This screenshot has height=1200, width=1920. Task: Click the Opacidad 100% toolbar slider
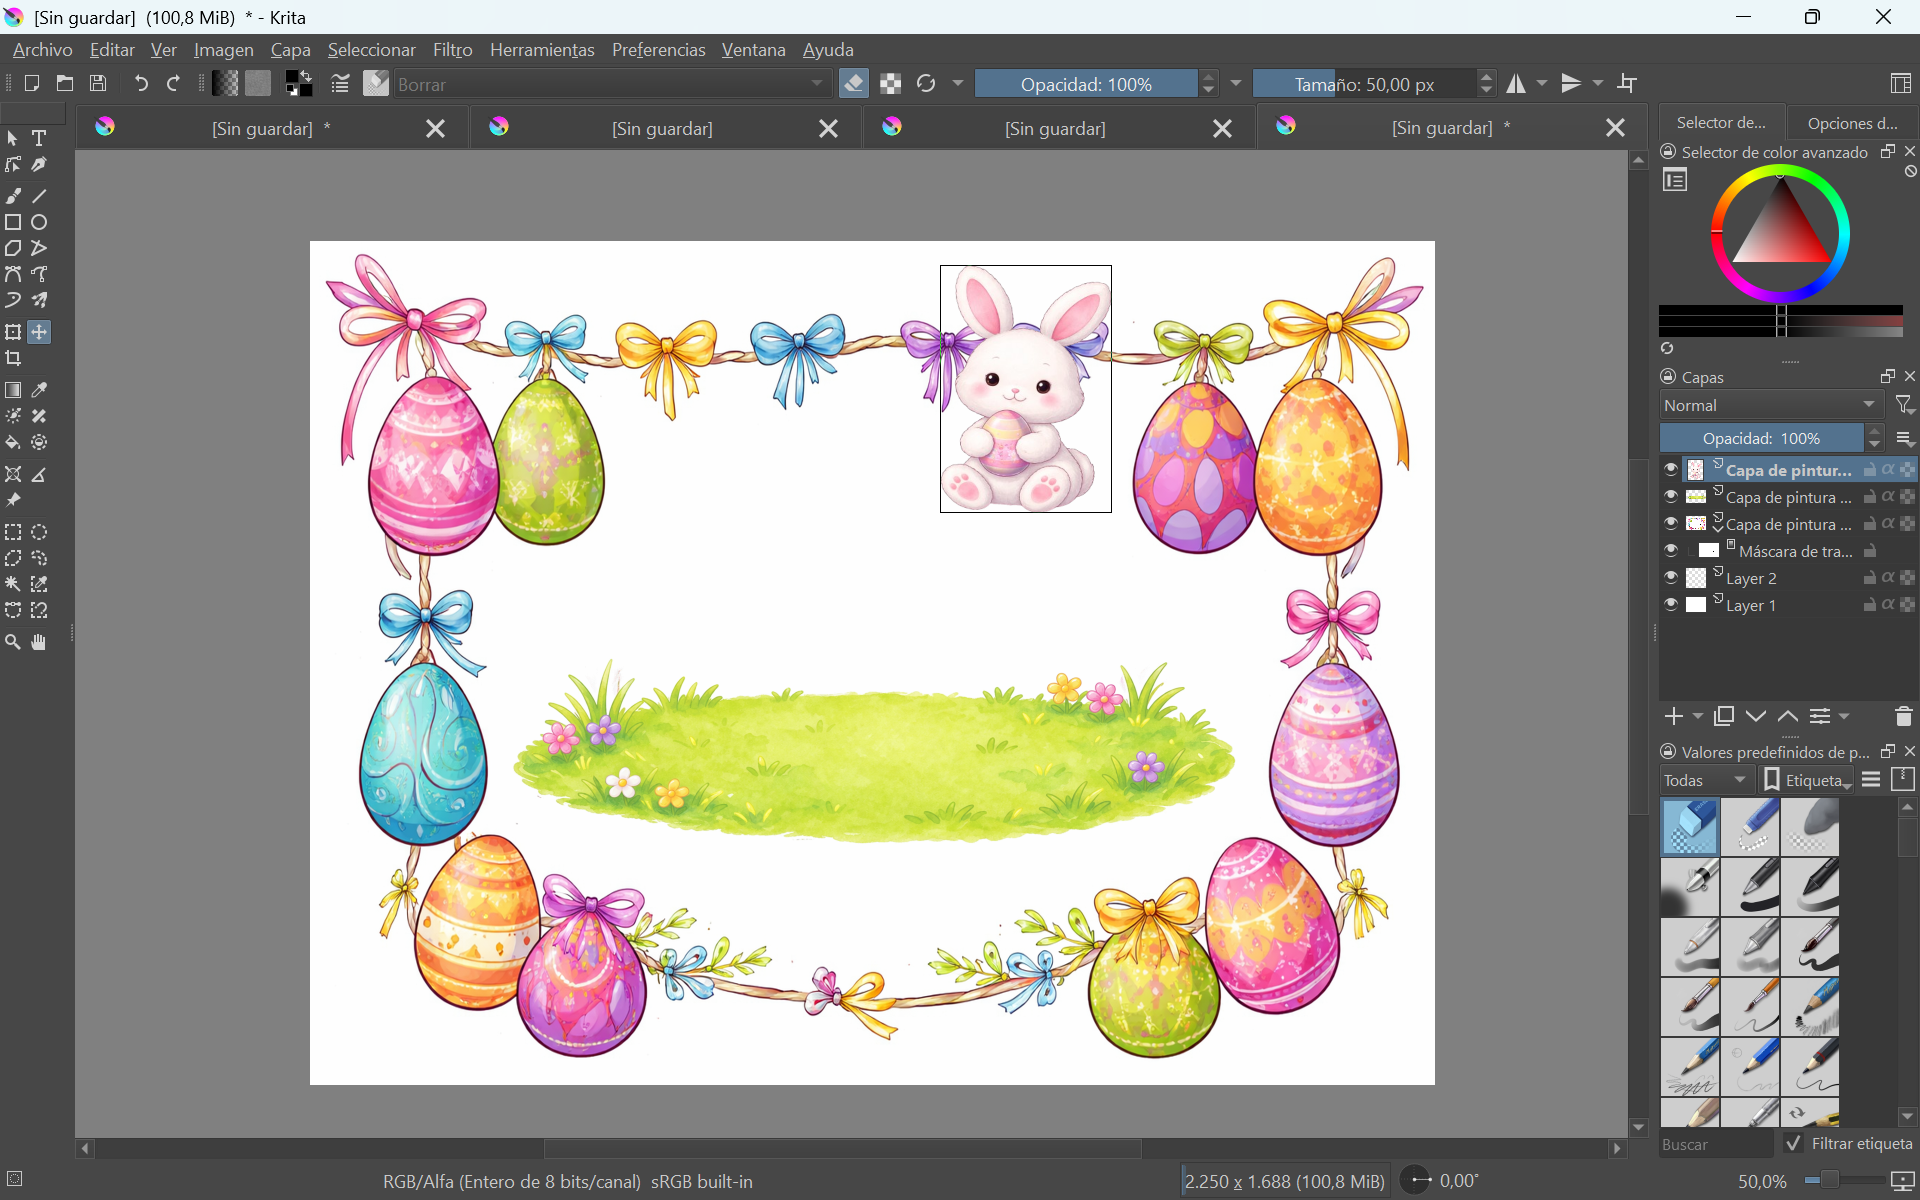click(x=1085, y=84)
